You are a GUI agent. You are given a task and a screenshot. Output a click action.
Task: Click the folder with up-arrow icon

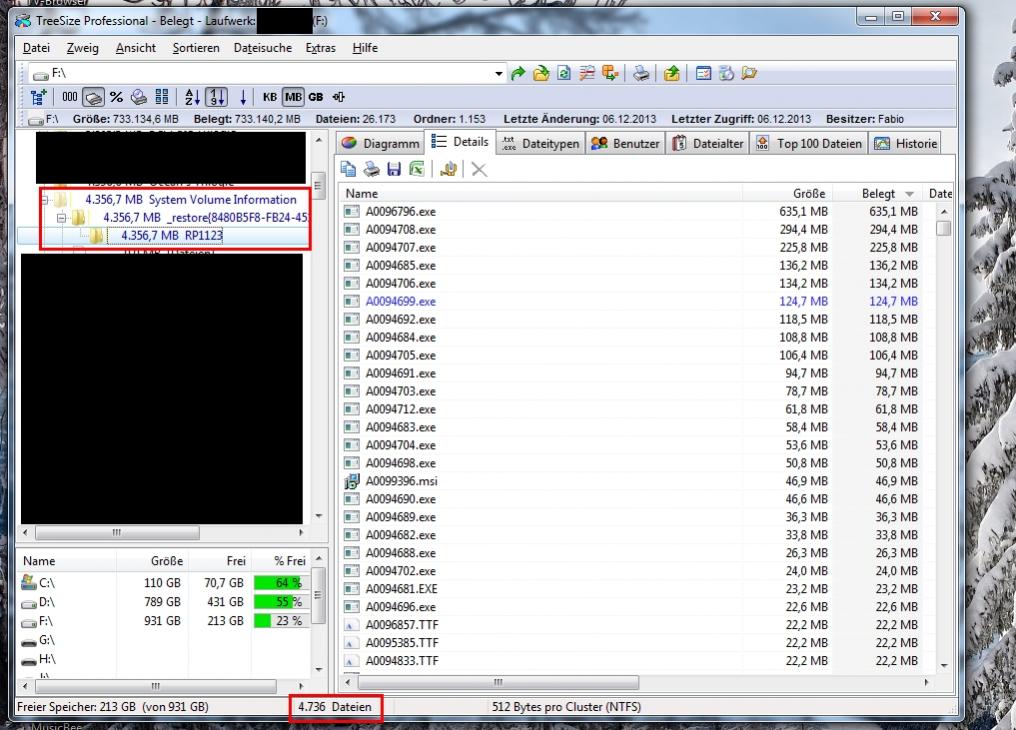point(672,74)
